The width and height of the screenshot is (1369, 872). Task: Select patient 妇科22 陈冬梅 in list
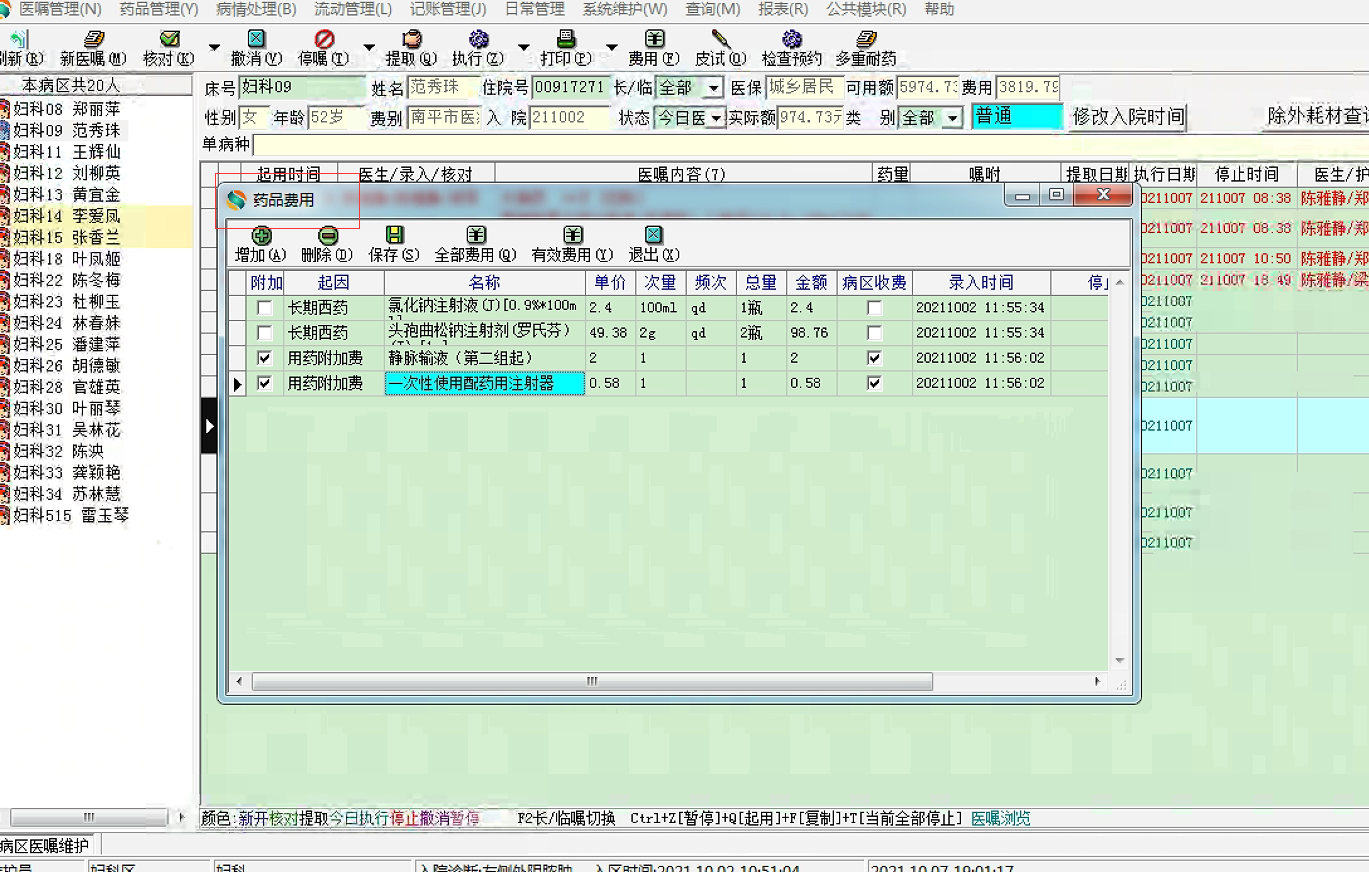coord(97,280)
